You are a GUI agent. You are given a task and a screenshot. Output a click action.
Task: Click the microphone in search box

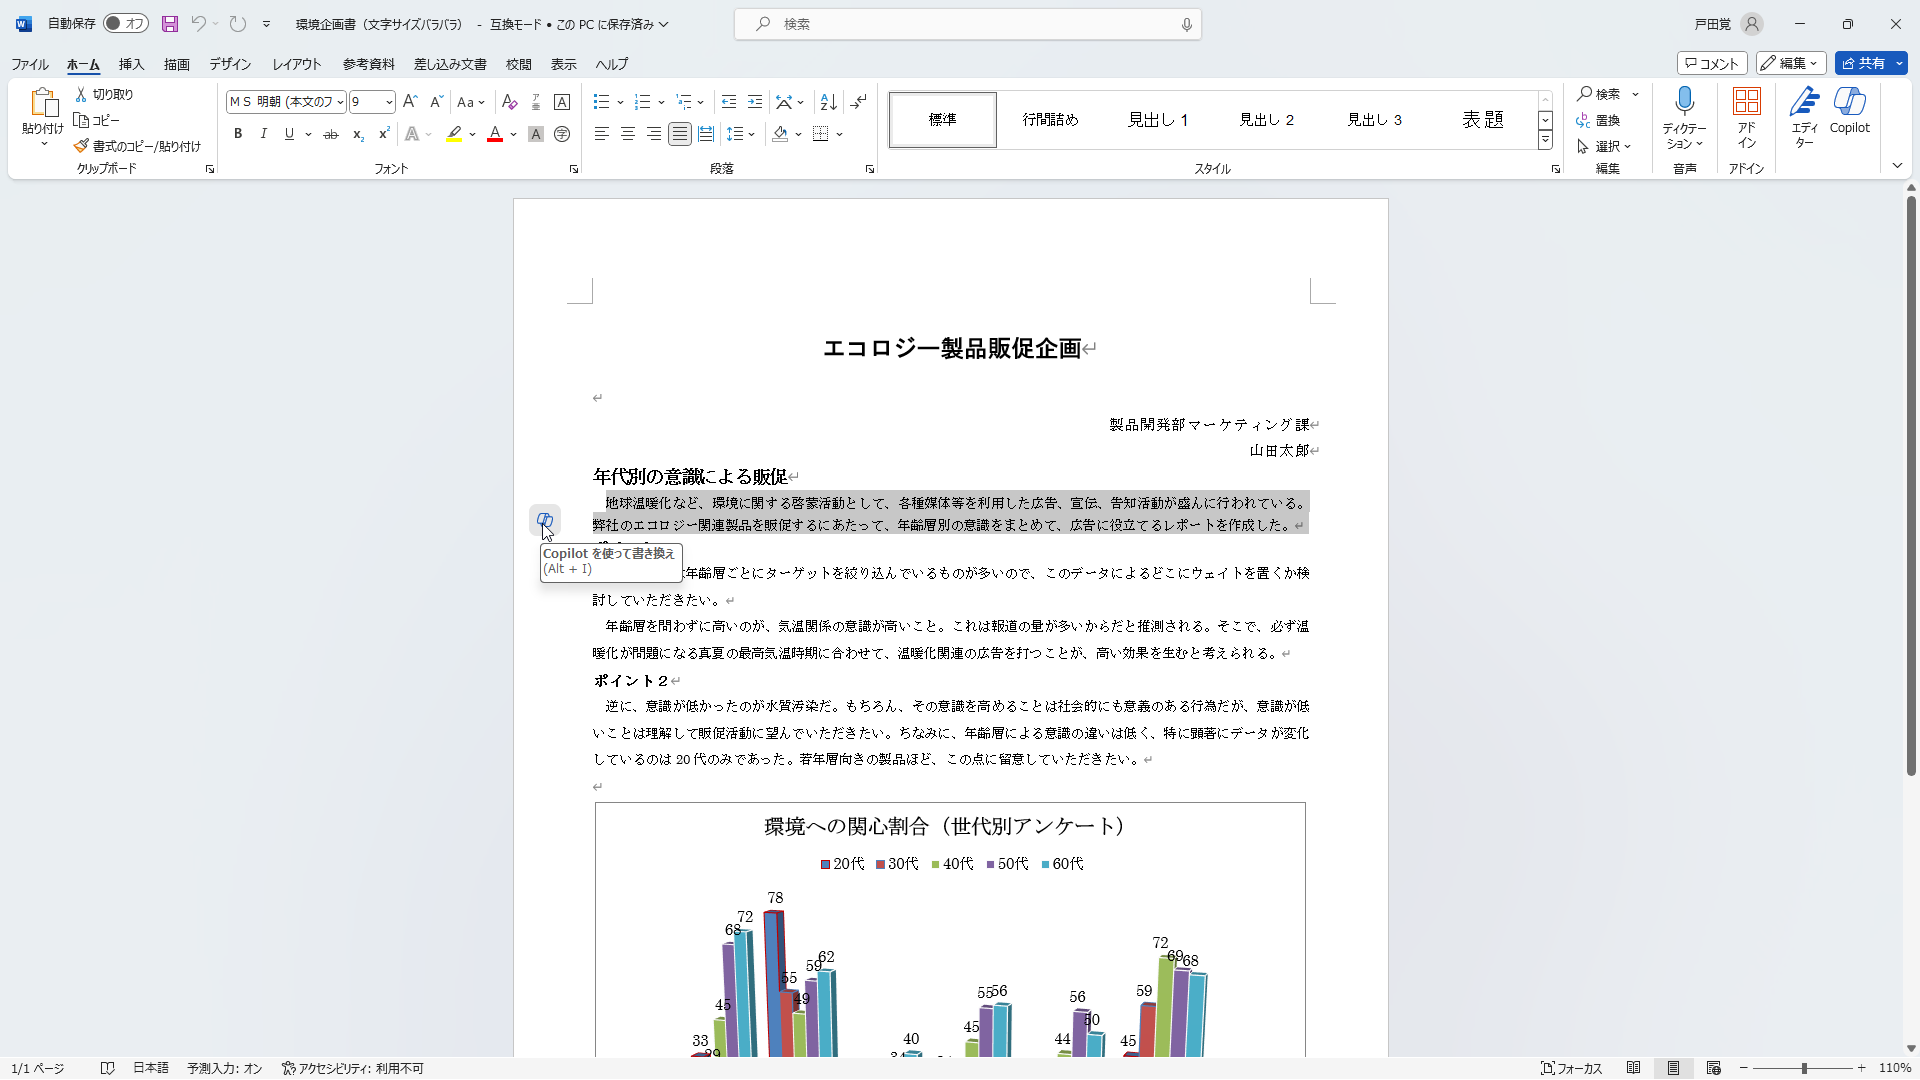tap(1187, 24)
